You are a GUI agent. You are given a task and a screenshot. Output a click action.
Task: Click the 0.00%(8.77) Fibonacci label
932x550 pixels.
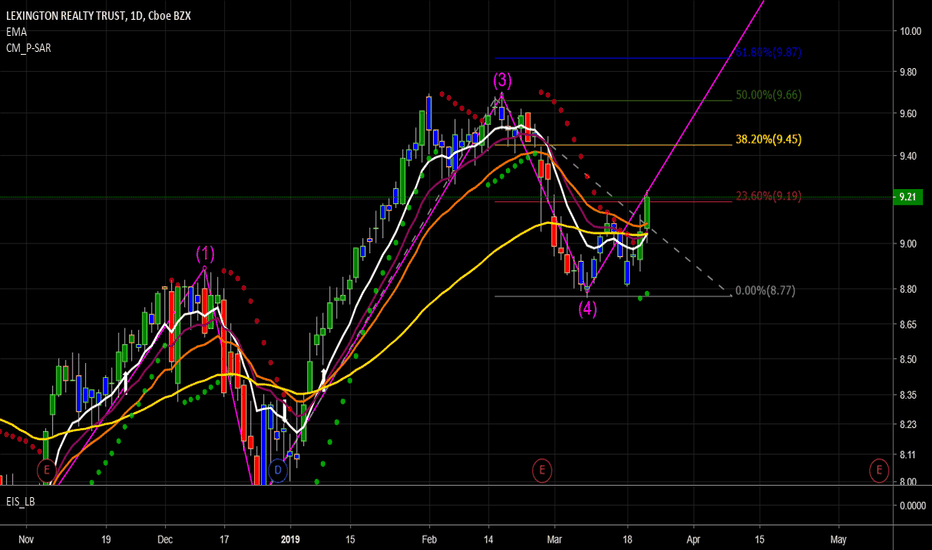click(x=765, y=291)
